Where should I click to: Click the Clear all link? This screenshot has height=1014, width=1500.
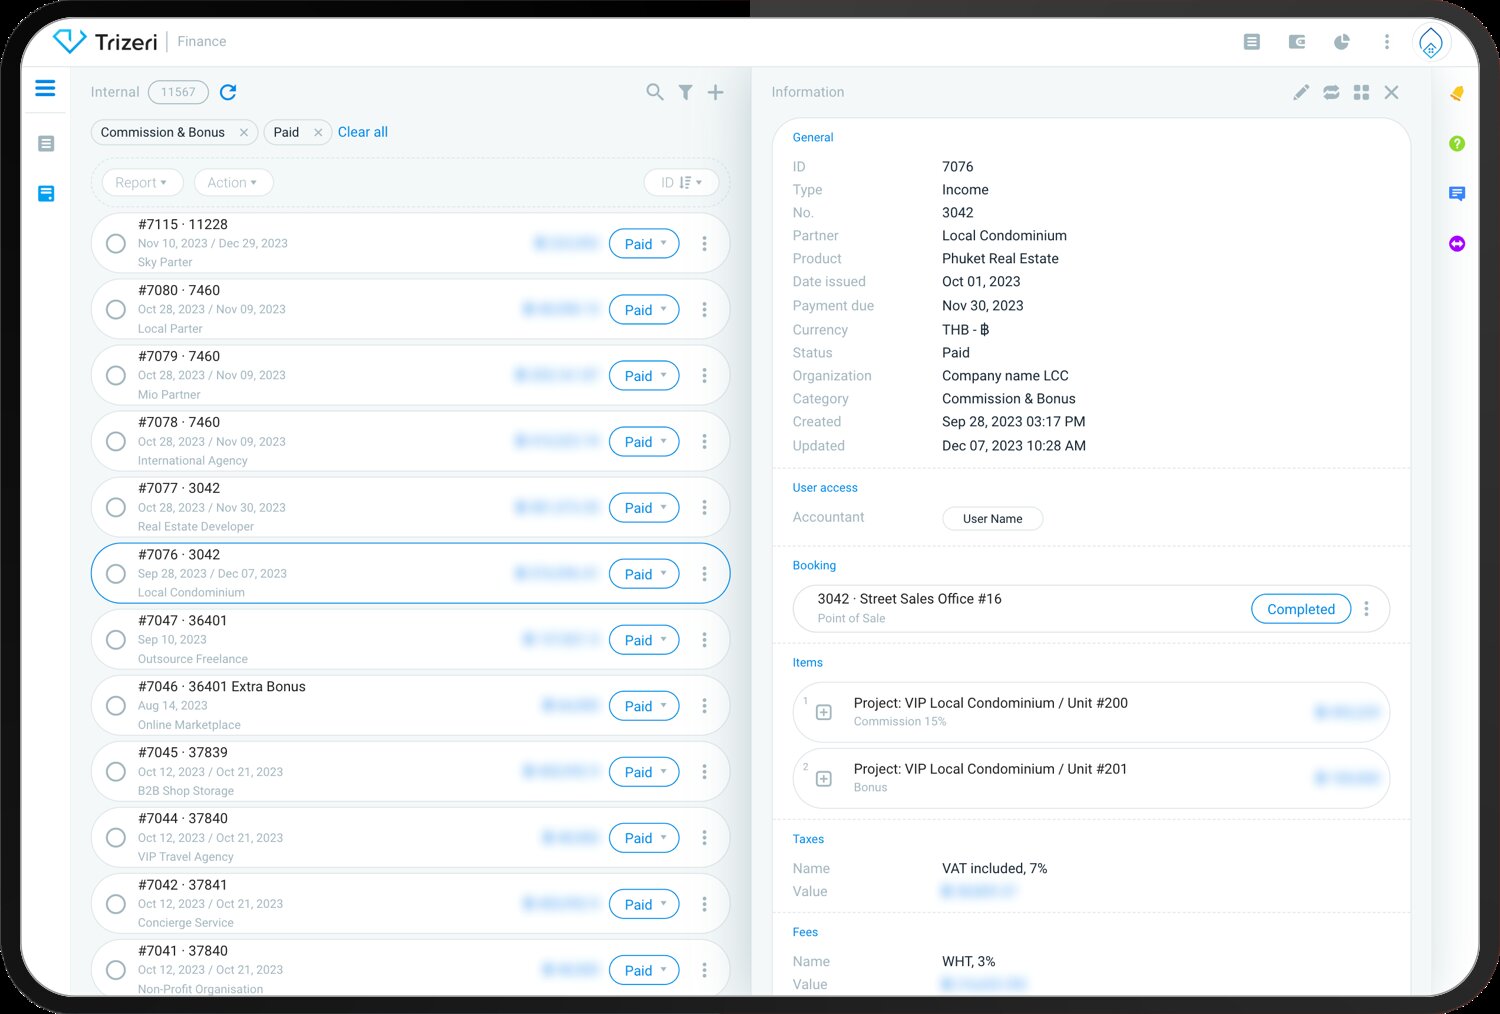(363, 132)
